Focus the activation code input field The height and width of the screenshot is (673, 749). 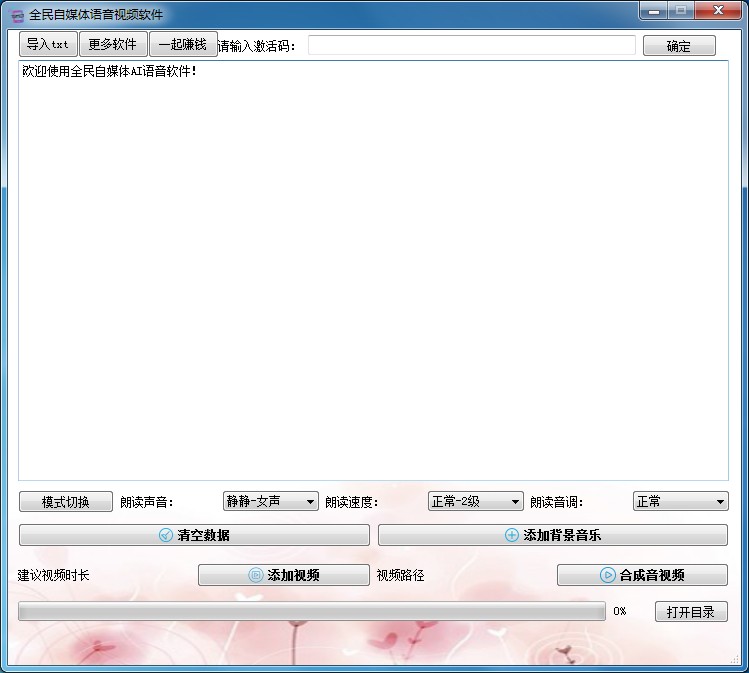[471, 45]
